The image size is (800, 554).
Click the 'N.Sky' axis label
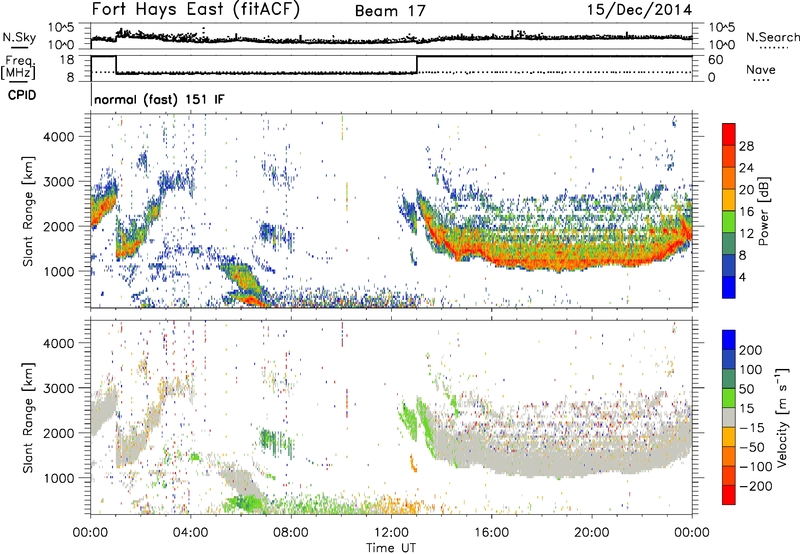19,37
